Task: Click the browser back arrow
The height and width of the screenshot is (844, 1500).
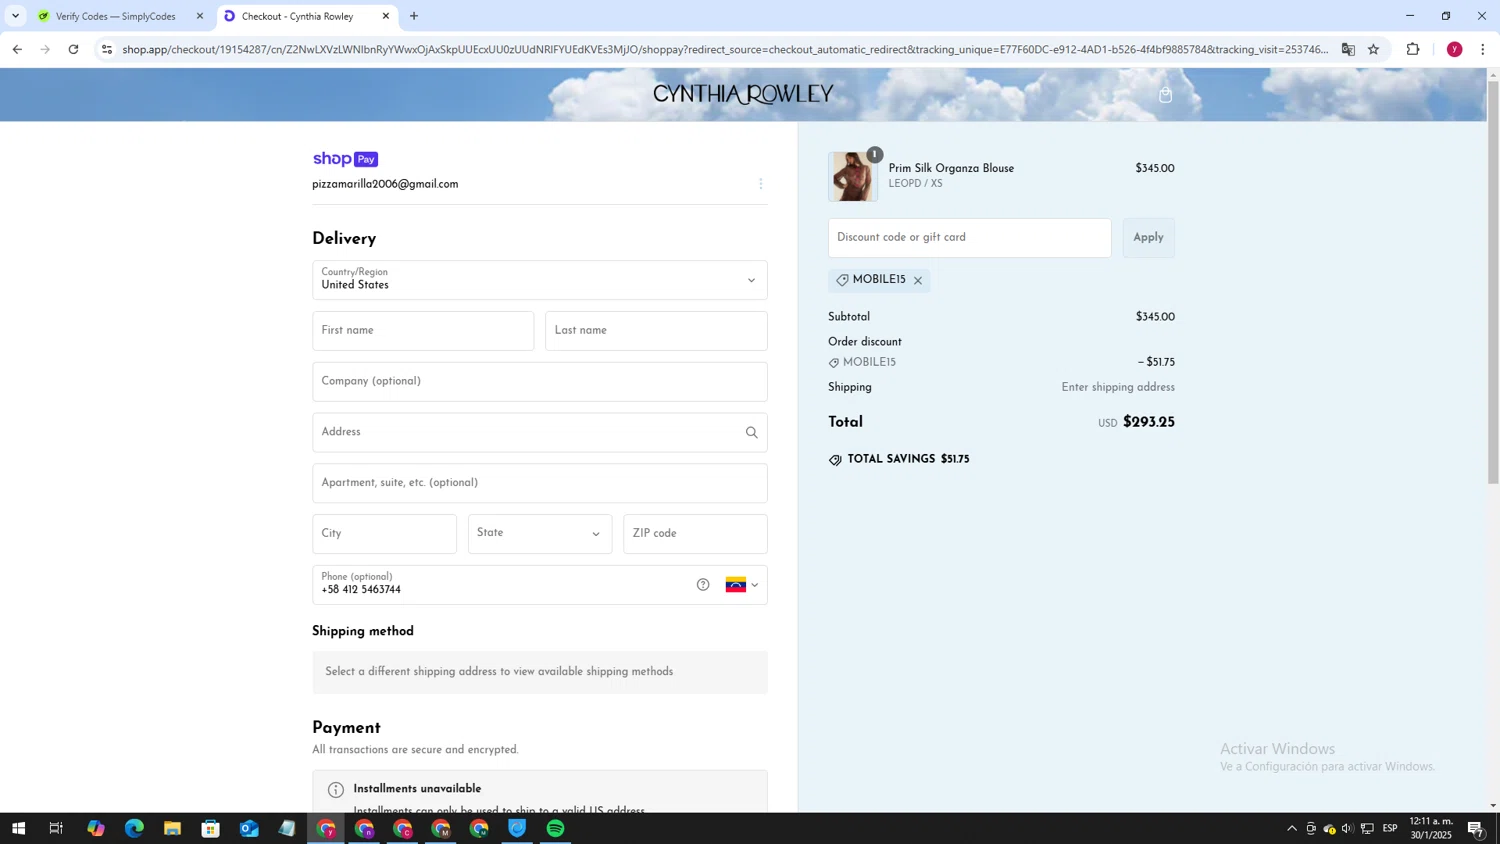Action: (17, 49)
